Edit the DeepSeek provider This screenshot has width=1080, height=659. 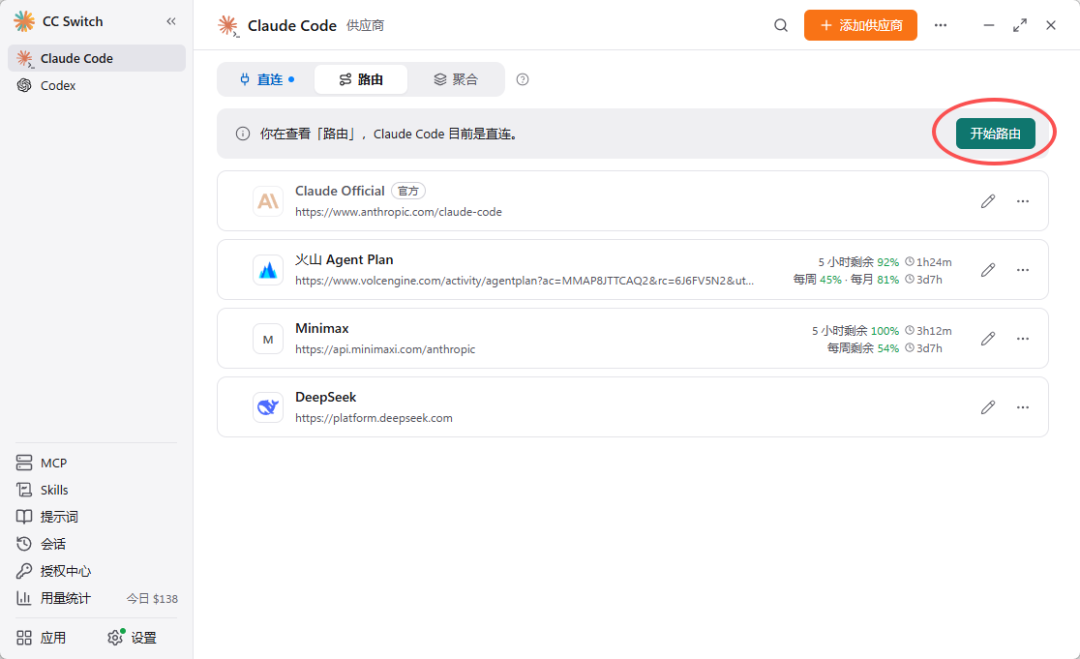988,408
